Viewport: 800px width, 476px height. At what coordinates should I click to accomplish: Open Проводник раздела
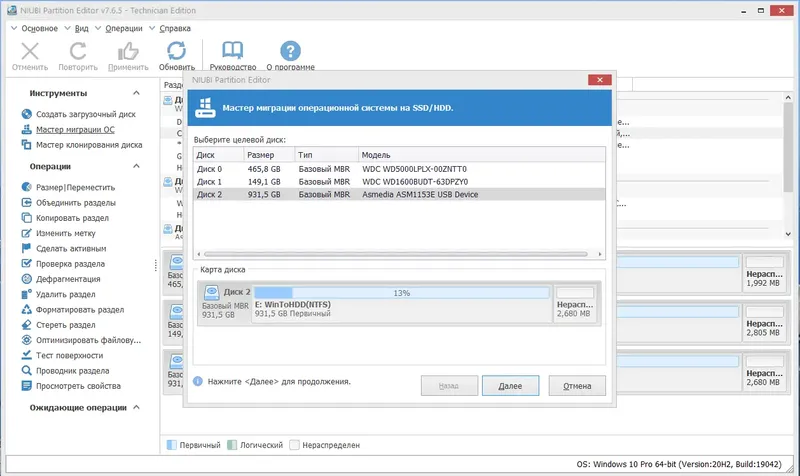pos(72,371)
